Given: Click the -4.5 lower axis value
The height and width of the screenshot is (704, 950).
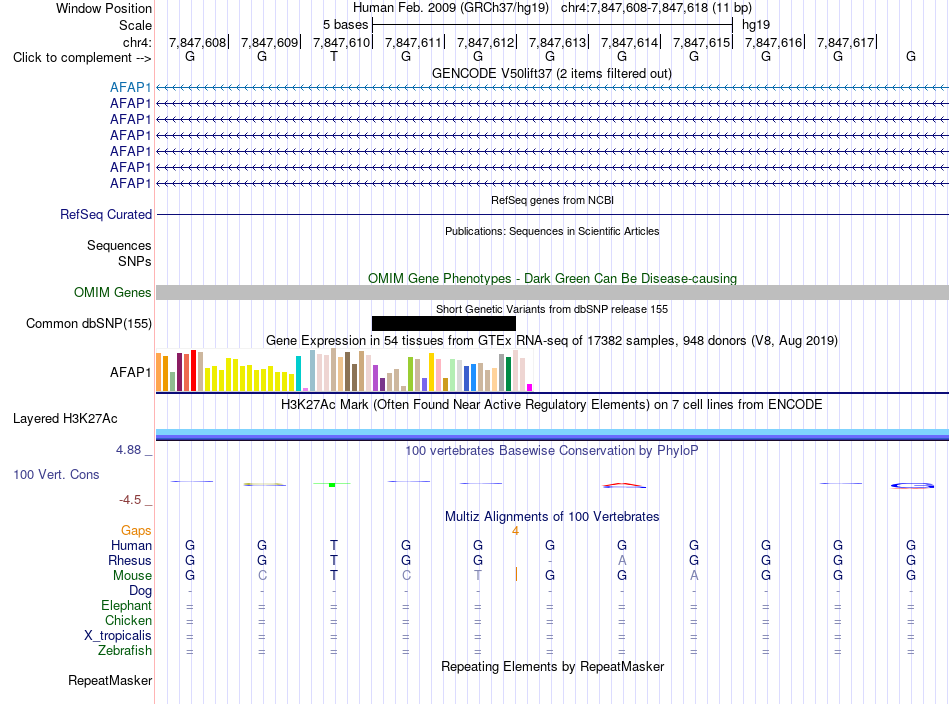Looking at the screenshot, I should point(130,500).
